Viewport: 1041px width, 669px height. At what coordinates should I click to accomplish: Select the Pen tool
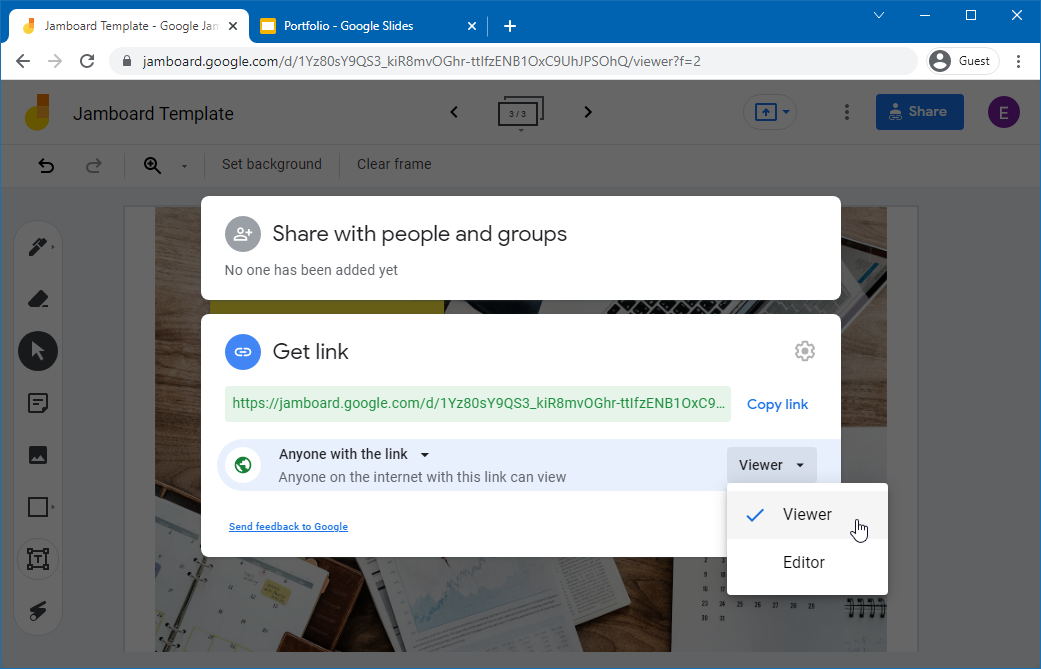click(38, 245)
